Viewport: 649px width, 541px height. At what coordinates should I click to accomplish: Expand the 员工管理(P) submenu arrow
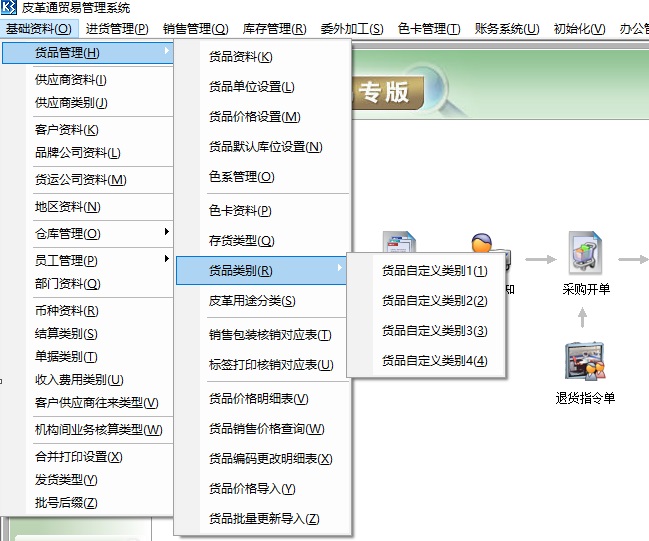click(x=166, y=259)
